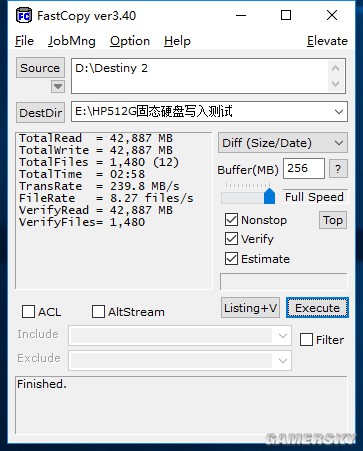This screenshot has height=451, width=363.
Task: Open the File menu
Action: 24,41
